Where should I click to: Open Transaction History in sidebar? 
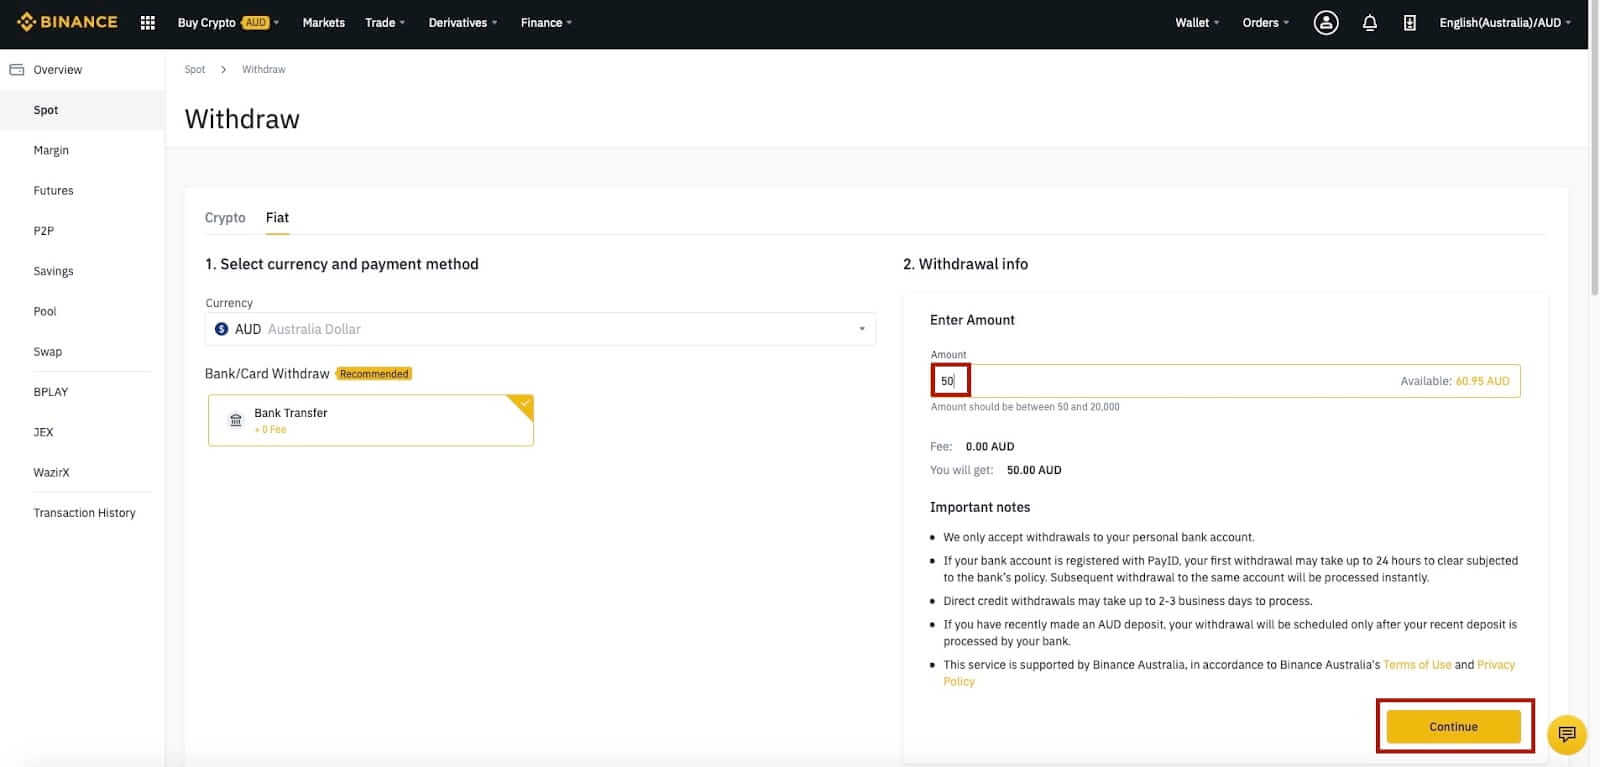[84, 513]
